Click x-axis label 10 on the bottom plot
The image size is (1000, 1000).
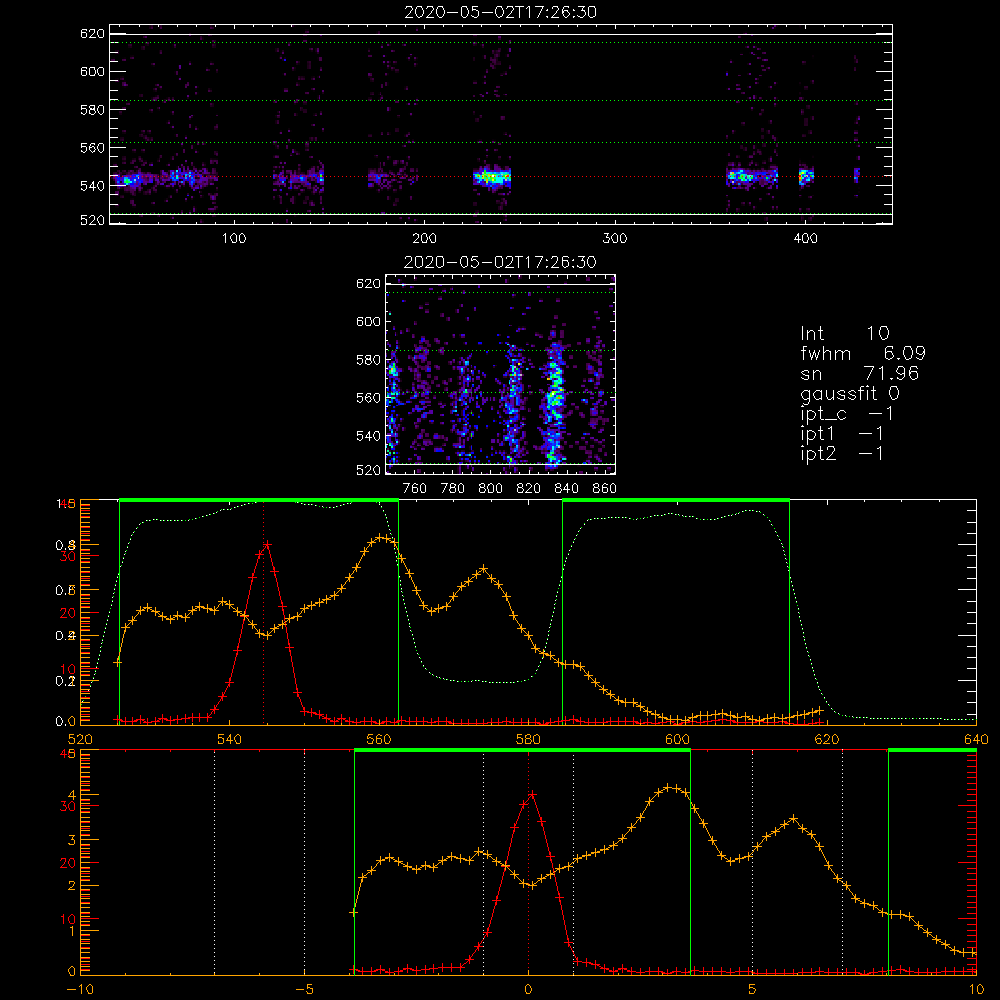pos(976,989)
